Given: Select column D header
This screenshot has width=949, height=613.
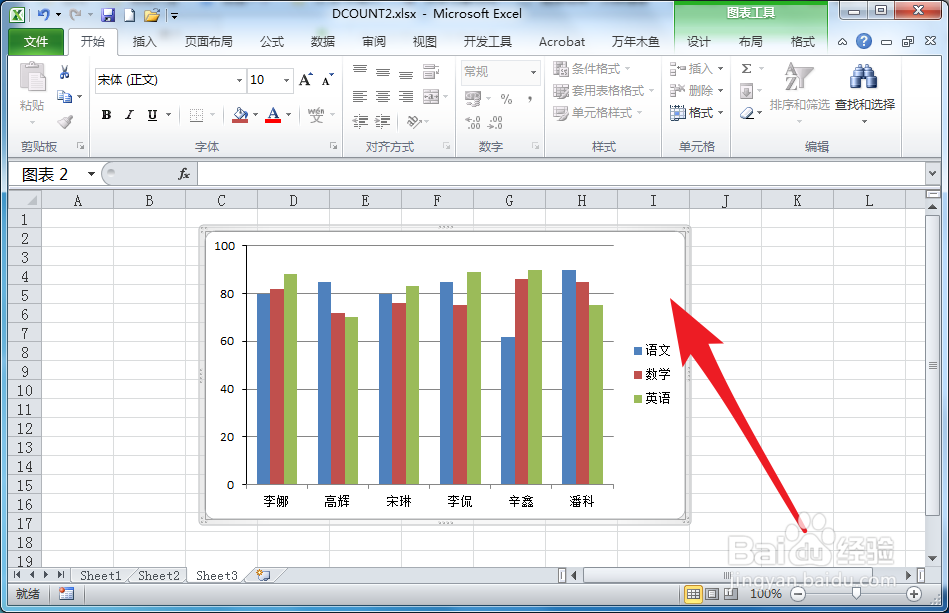Looking at the screenshot, I should (x=293, y=201).
